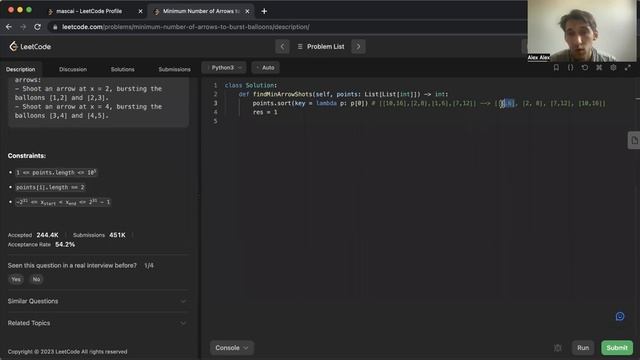Viewport: 640px width, 360px height.
Task: Click the browser forward arrow
Action: tap(23, 27)
